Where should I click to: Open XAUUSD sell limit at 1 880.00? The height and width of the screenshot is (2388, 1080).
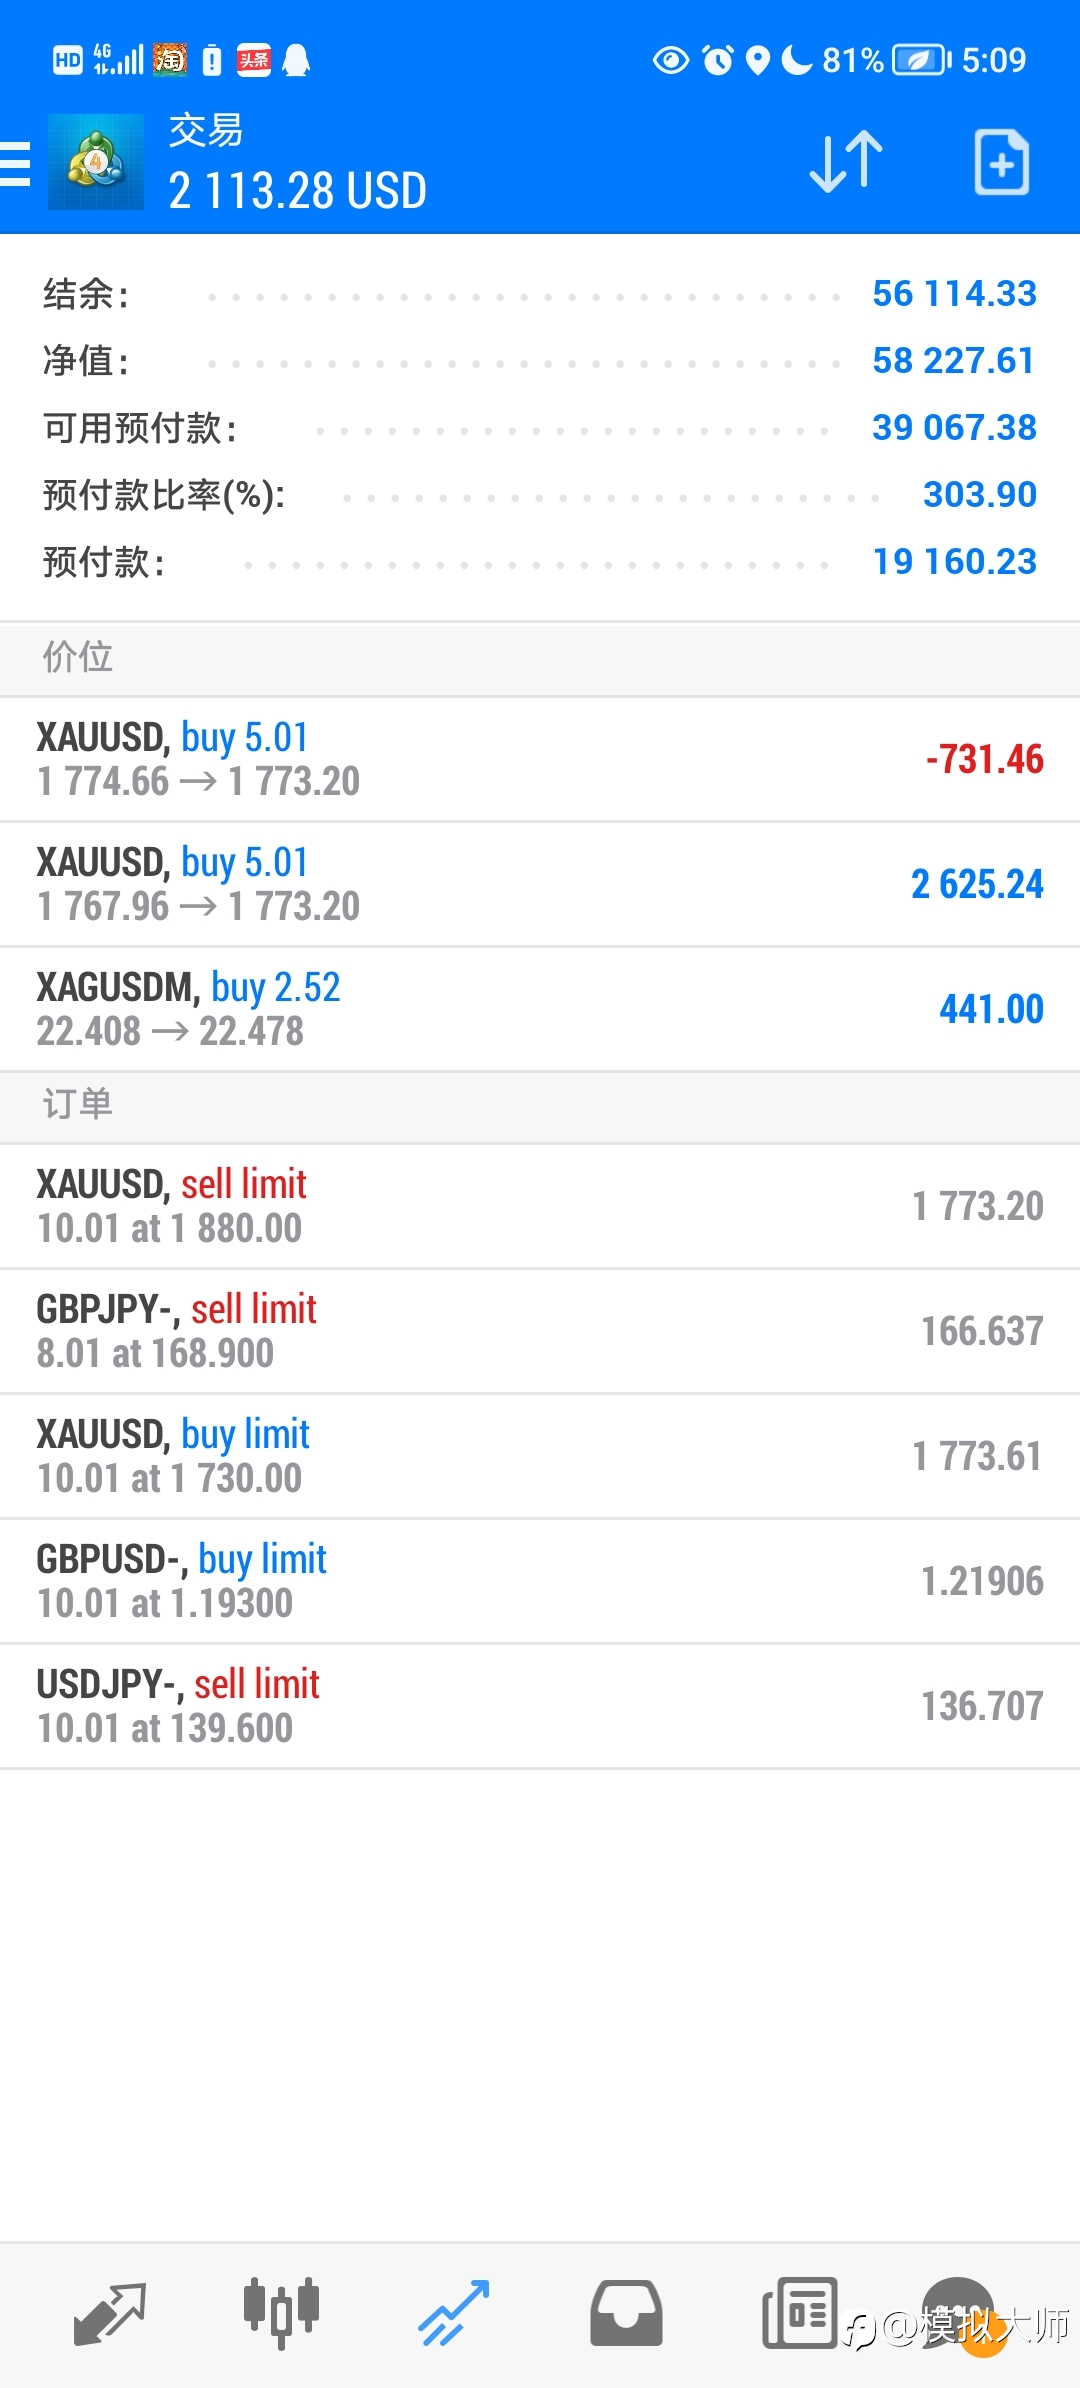click(x=540, y=1207)
